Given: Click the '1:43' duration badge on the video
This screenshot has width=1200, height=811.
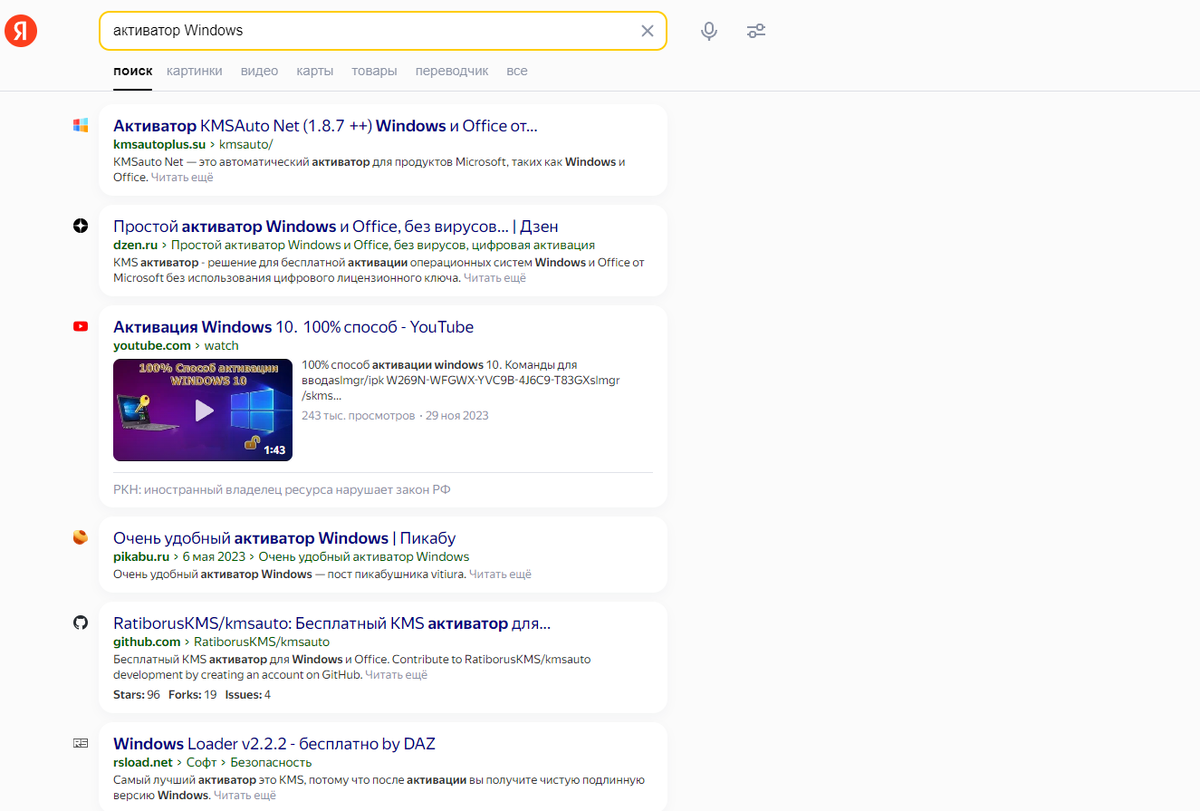Looking at the screenshot, I should (275, 450).
